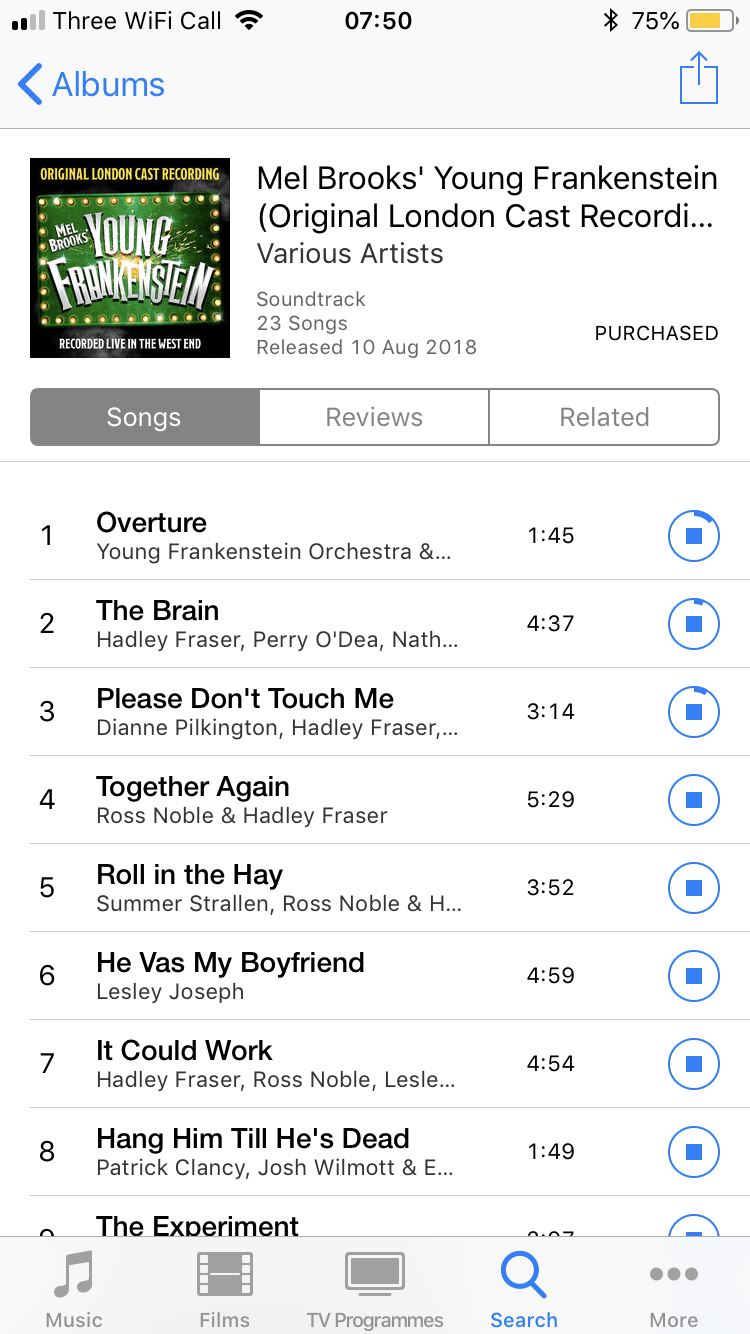The width and height of the screenshot is (750, 1334).
Task: Open the More tab in bottom bar
Action: tap(674, 1289)
